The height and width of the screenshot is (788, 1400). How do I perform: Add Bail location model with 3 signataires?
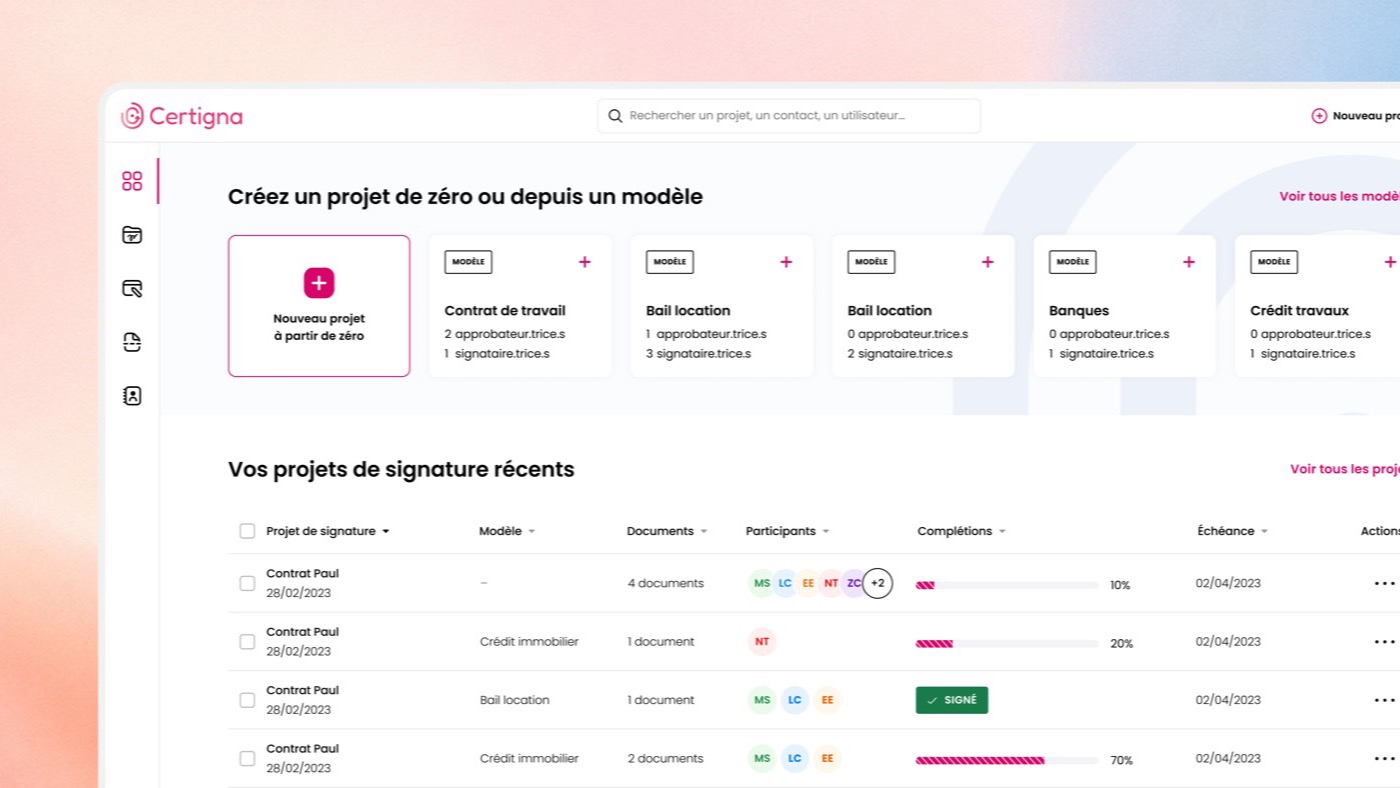786,262
